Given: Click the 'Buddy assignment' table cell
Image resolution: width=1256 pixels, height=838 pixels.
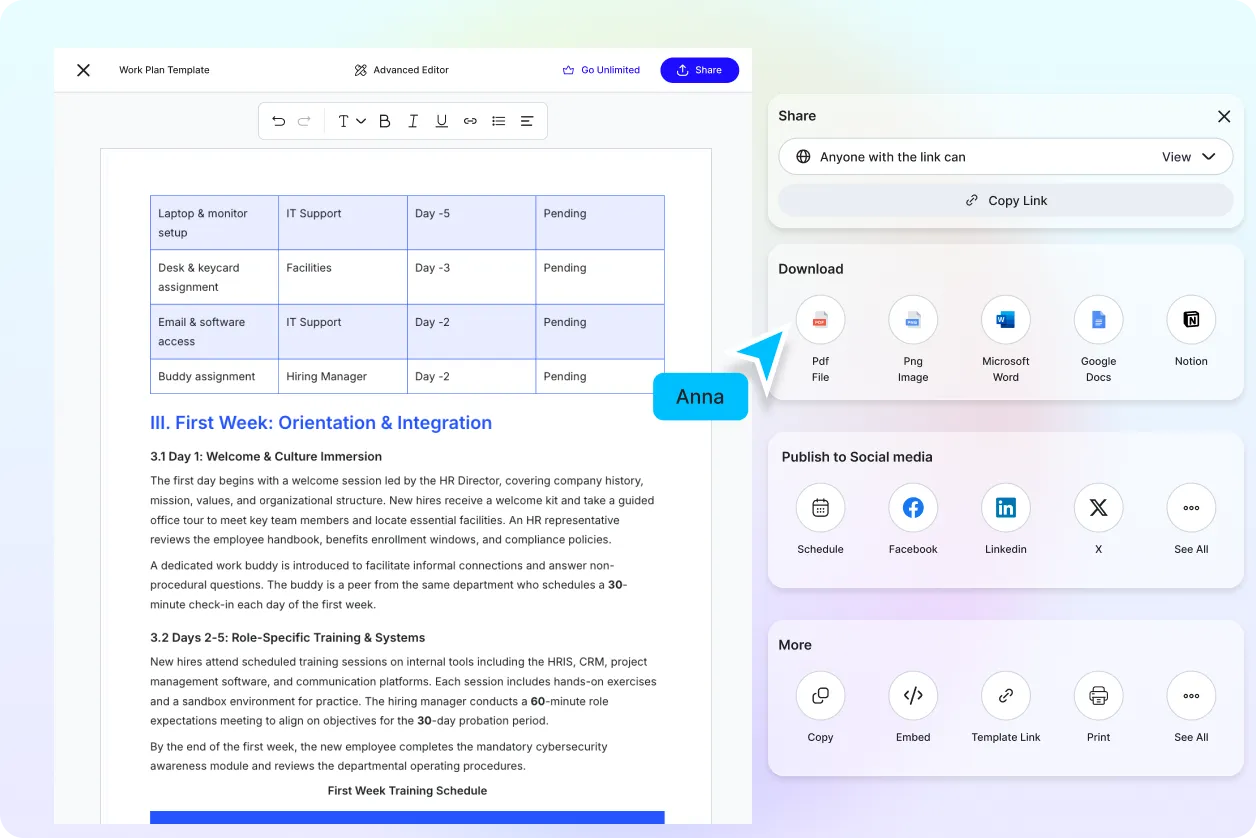Looking at the screenshot, I should pos(214,376).
